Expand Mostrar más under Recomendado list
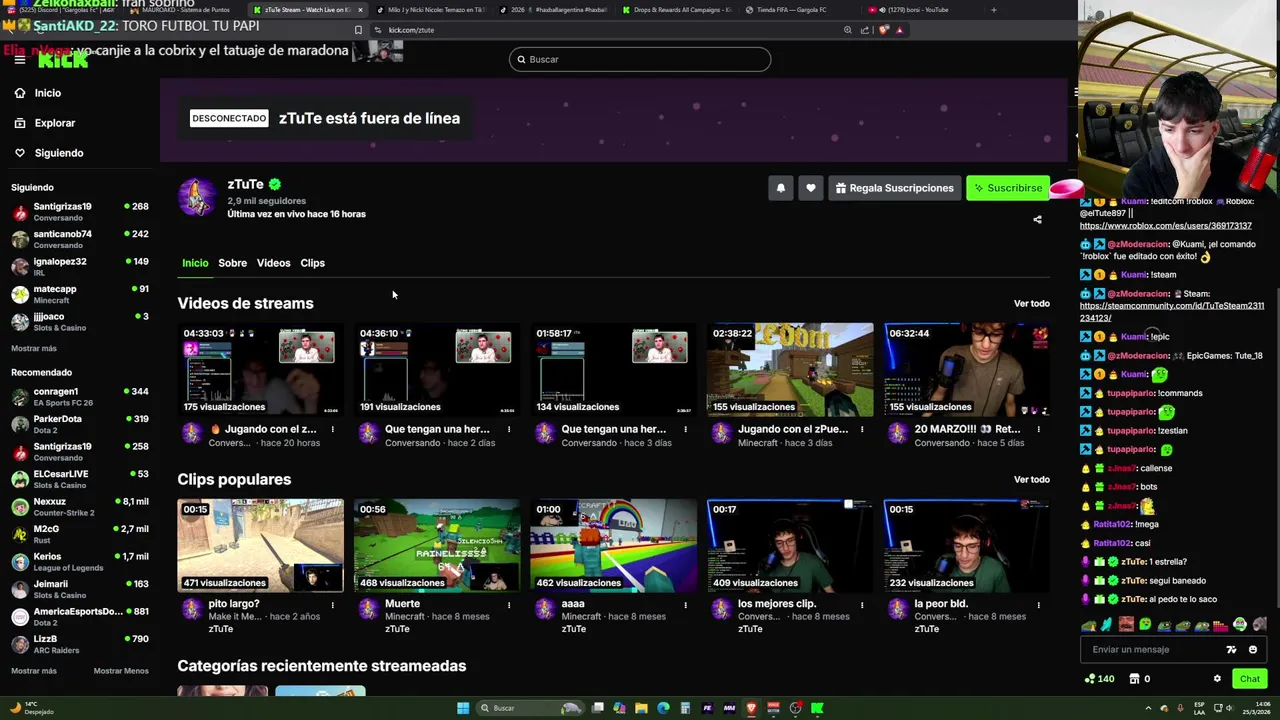Viewport: 1280px width, 720px height. coord(34,671)
